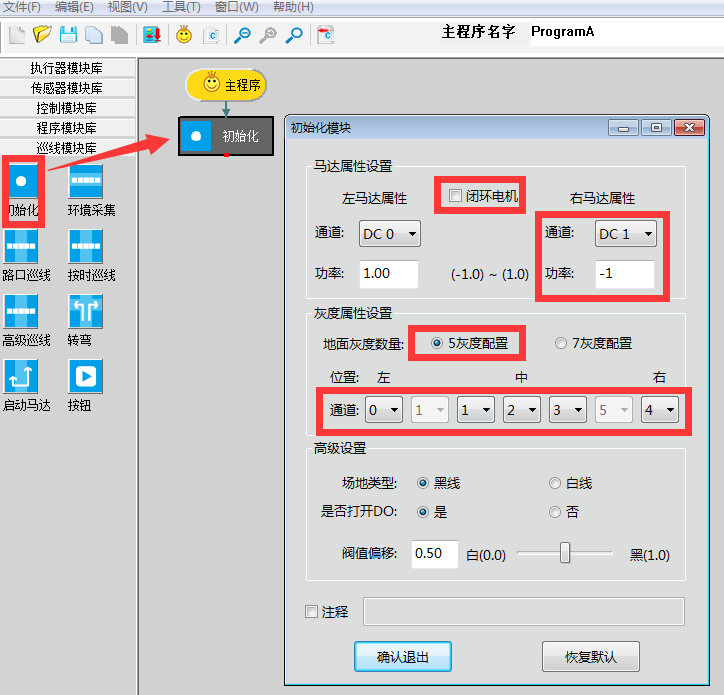The image size is (724, 695).
Task: Open the grayscale channel dropdown showing 0
Action: pos(384,410)
